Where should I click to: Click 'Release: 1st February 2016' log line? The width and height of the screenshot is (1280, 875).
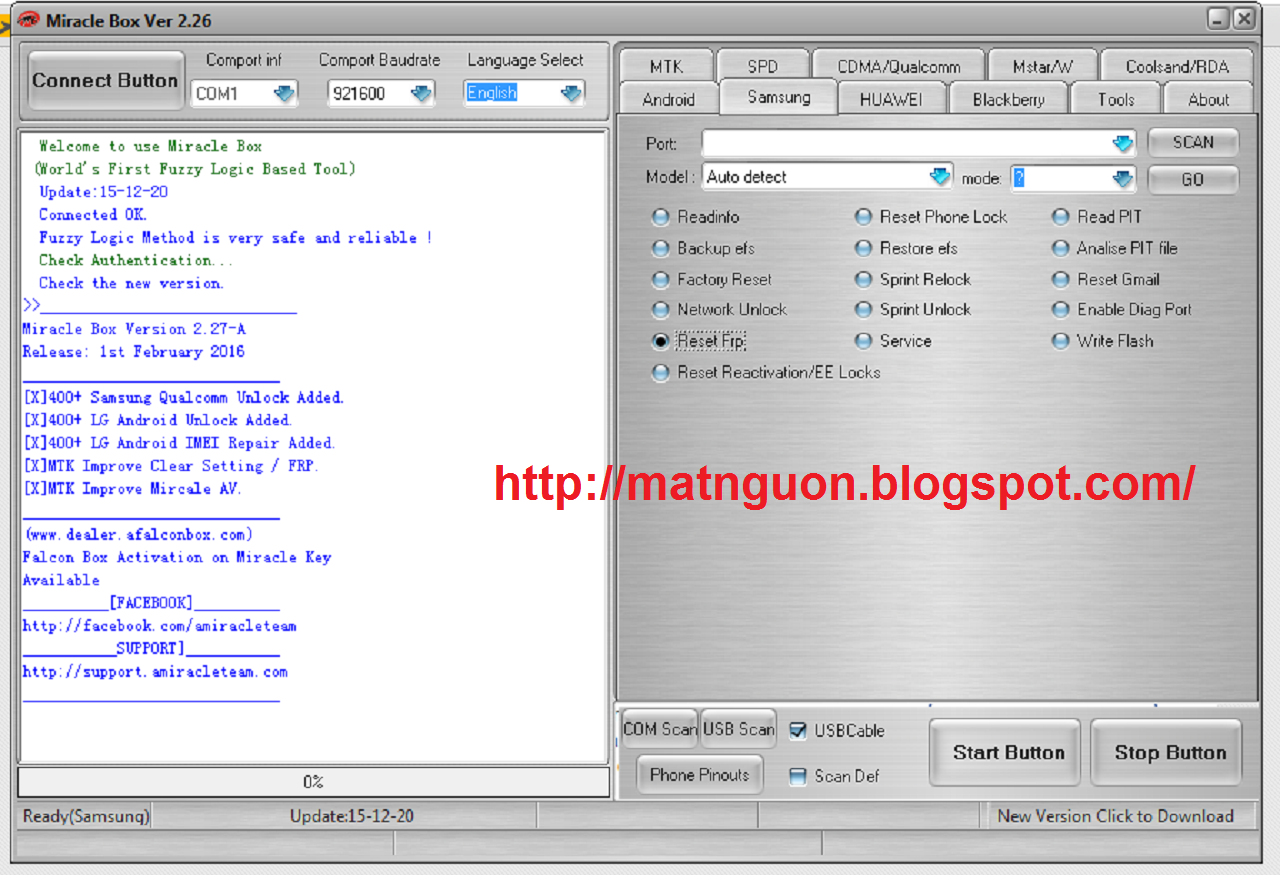(x=134, y=352)
